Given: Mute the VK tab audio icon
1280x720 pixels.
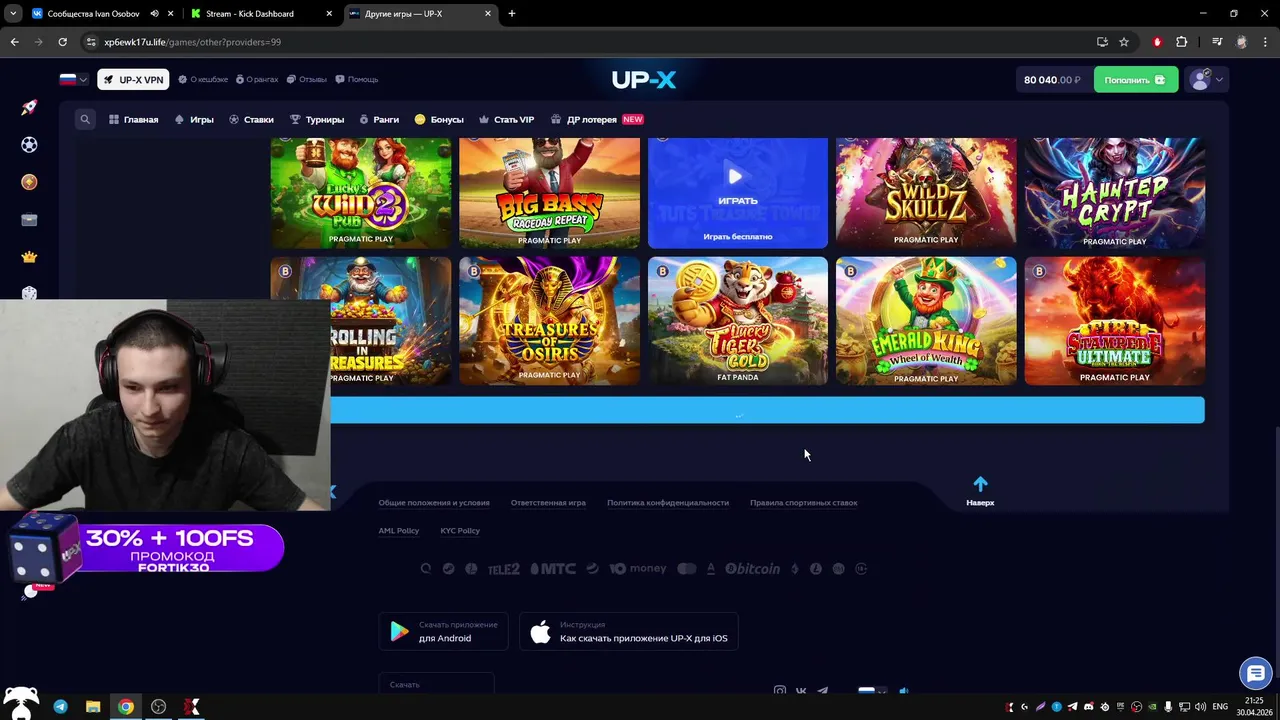Looking at the screenshot, I should pos(154,14).
